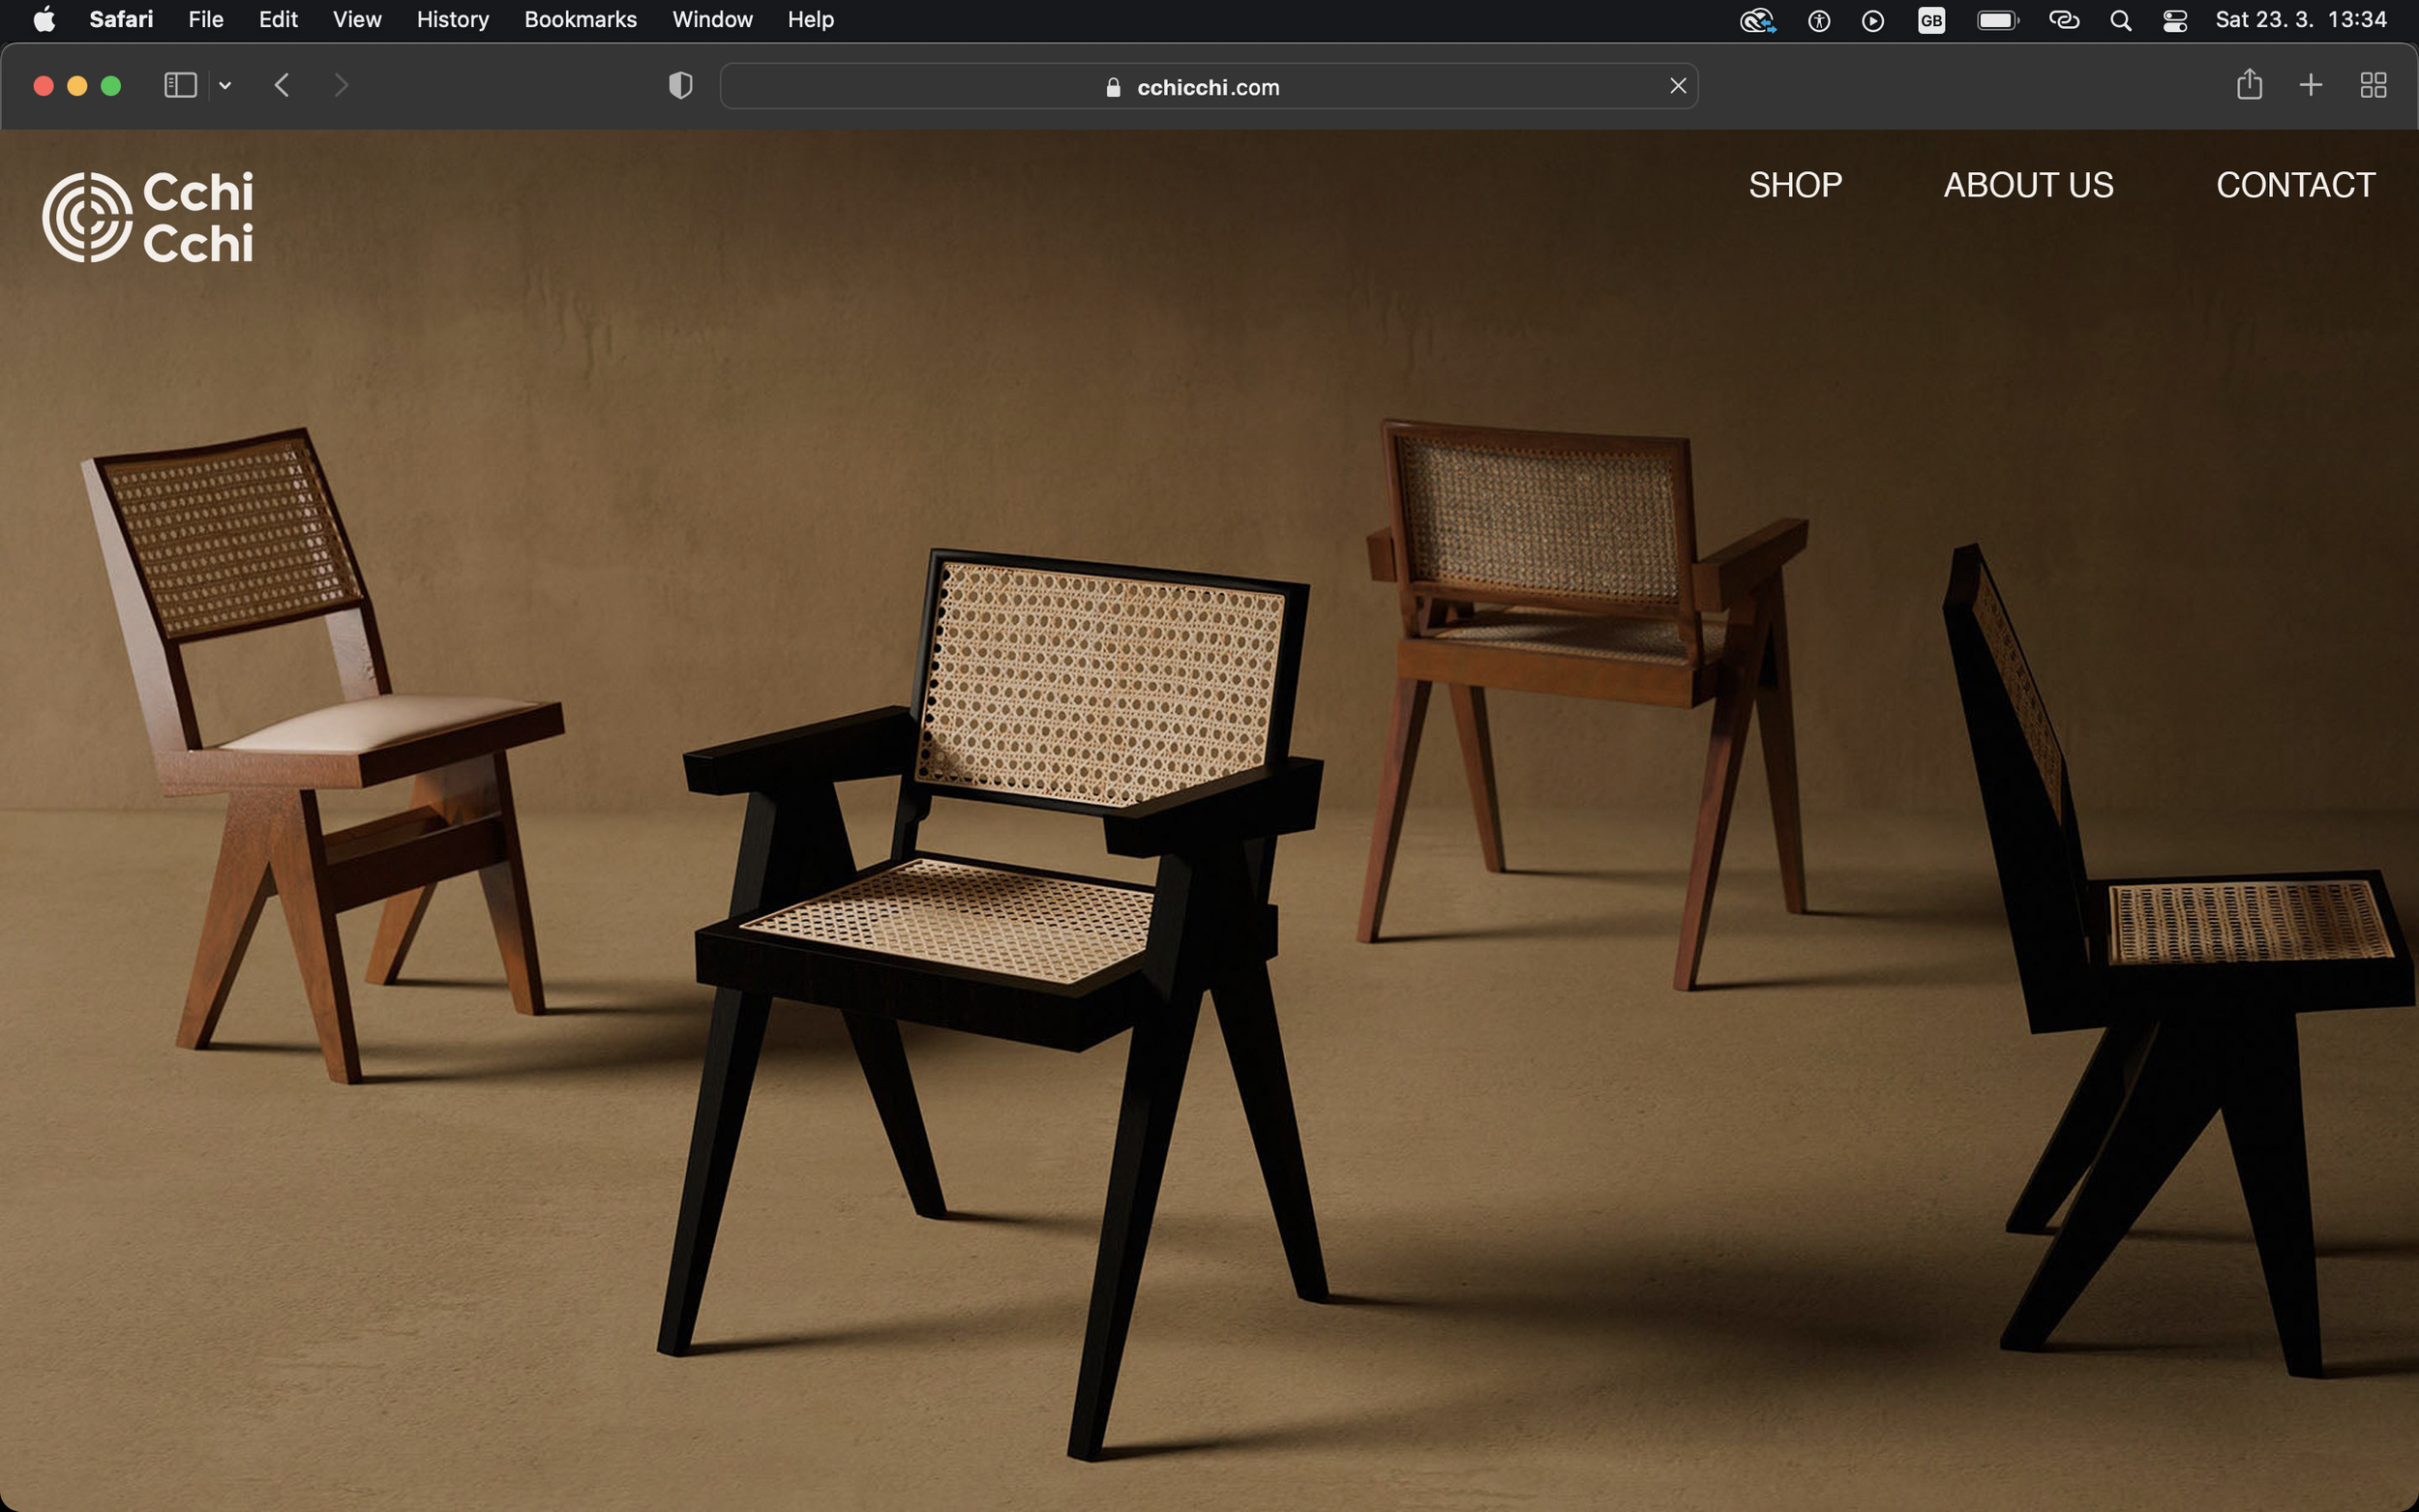Image resolution: width=2419 pixels, height=1512 pixels.
Task: Click the Cchi Cchi logo
Action: pos(148,217)
